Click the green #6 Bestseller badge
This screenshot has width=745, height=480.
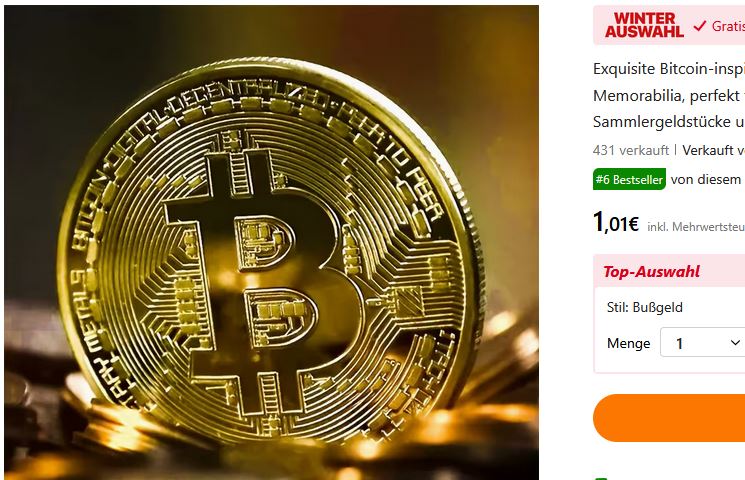[629, 179]
